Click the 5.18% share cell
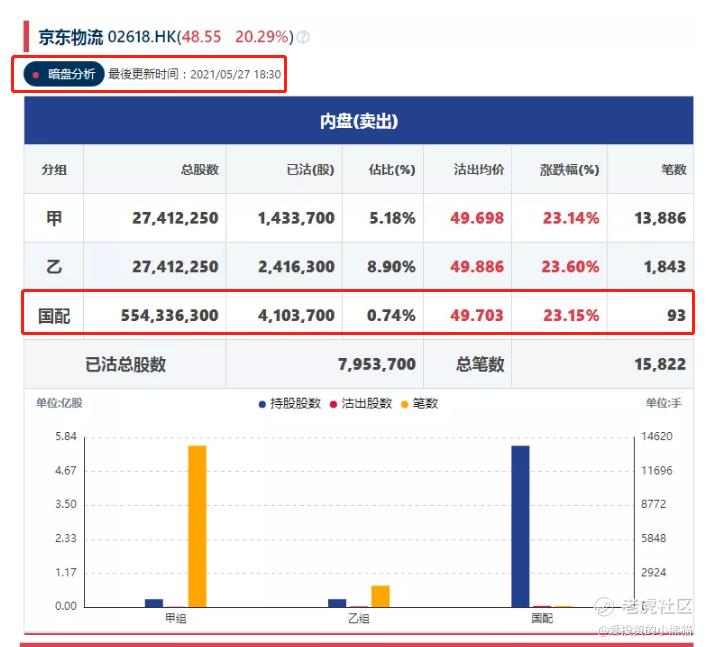The width and height of the screenshot is (706, 647). 392,218
